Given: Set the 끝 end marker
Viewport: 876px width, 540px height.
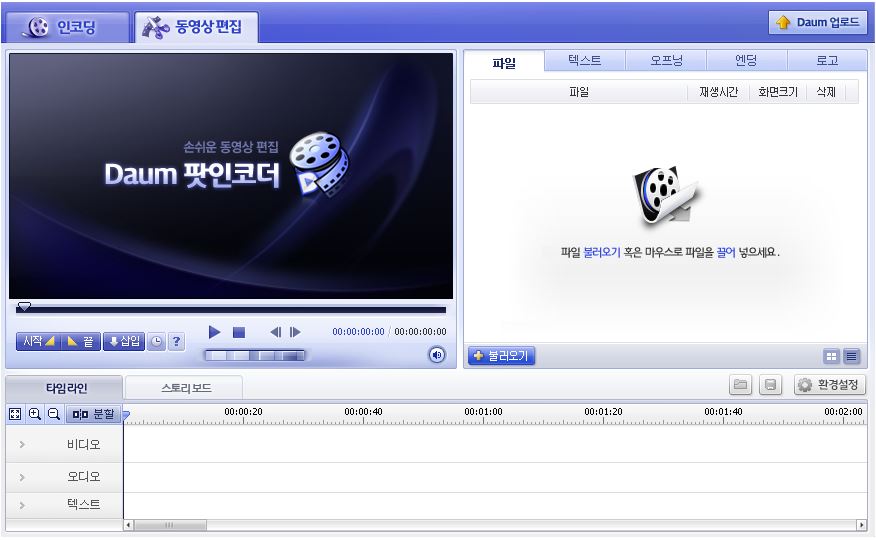Looking at the screenshot, I should [x=81, y=341].
